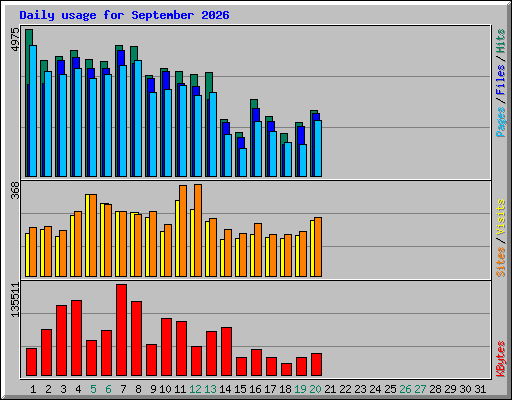Click green weekend day 6 label

[108, 389]
